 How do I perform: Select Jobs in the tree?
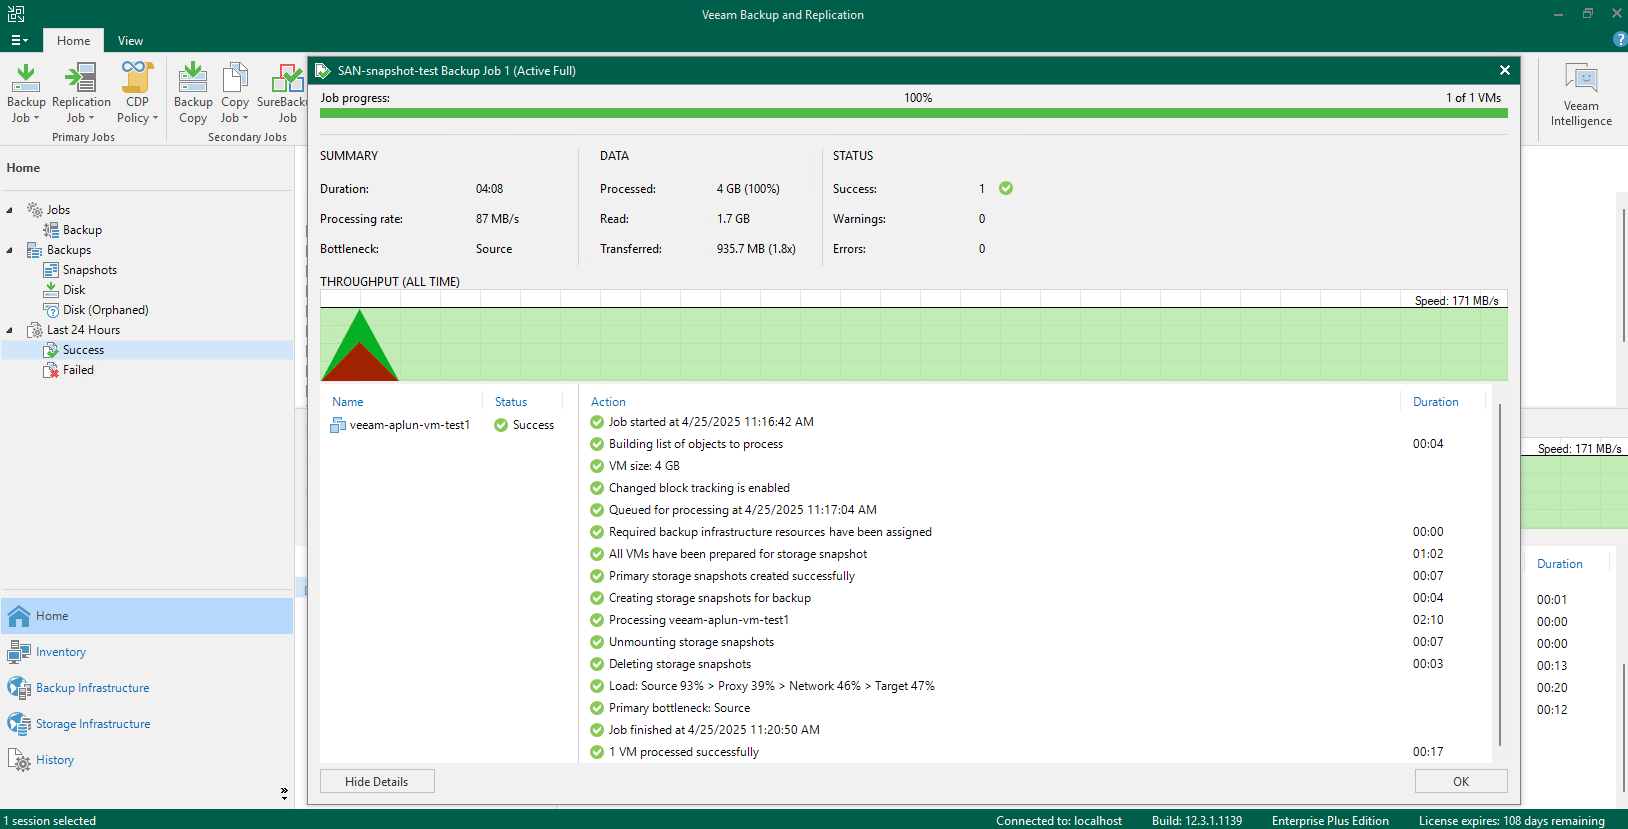point(58,210)
